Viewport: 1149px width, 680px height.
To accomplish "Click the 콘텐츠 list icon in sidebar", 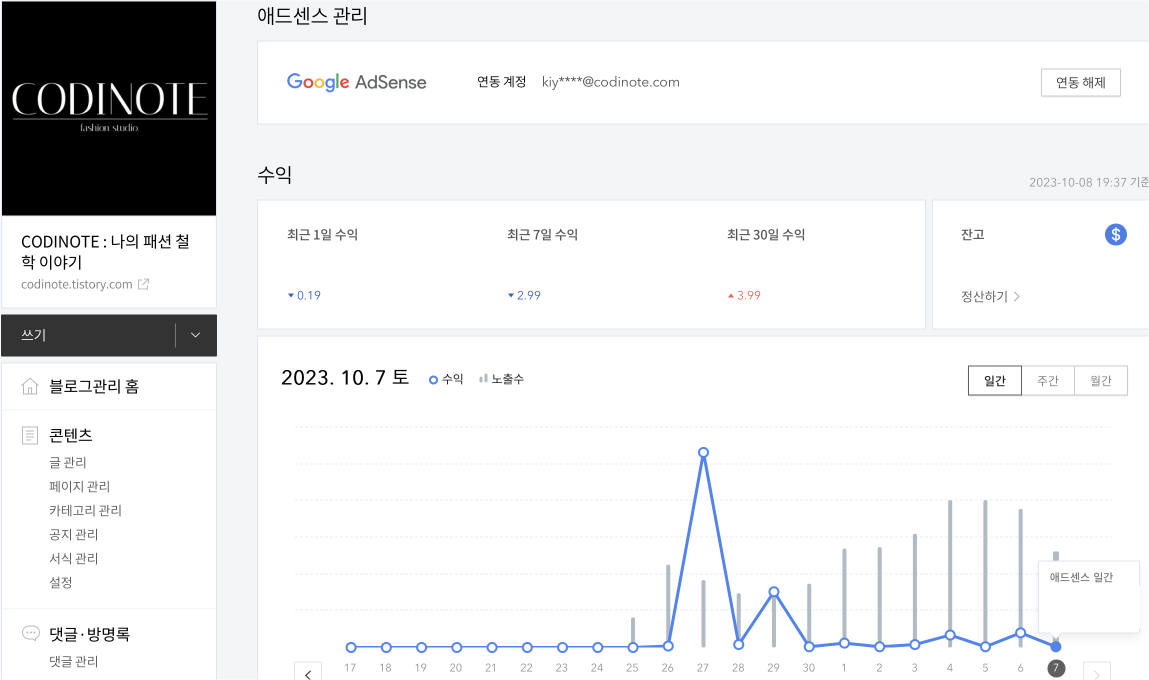I will (x=31, y=434).
